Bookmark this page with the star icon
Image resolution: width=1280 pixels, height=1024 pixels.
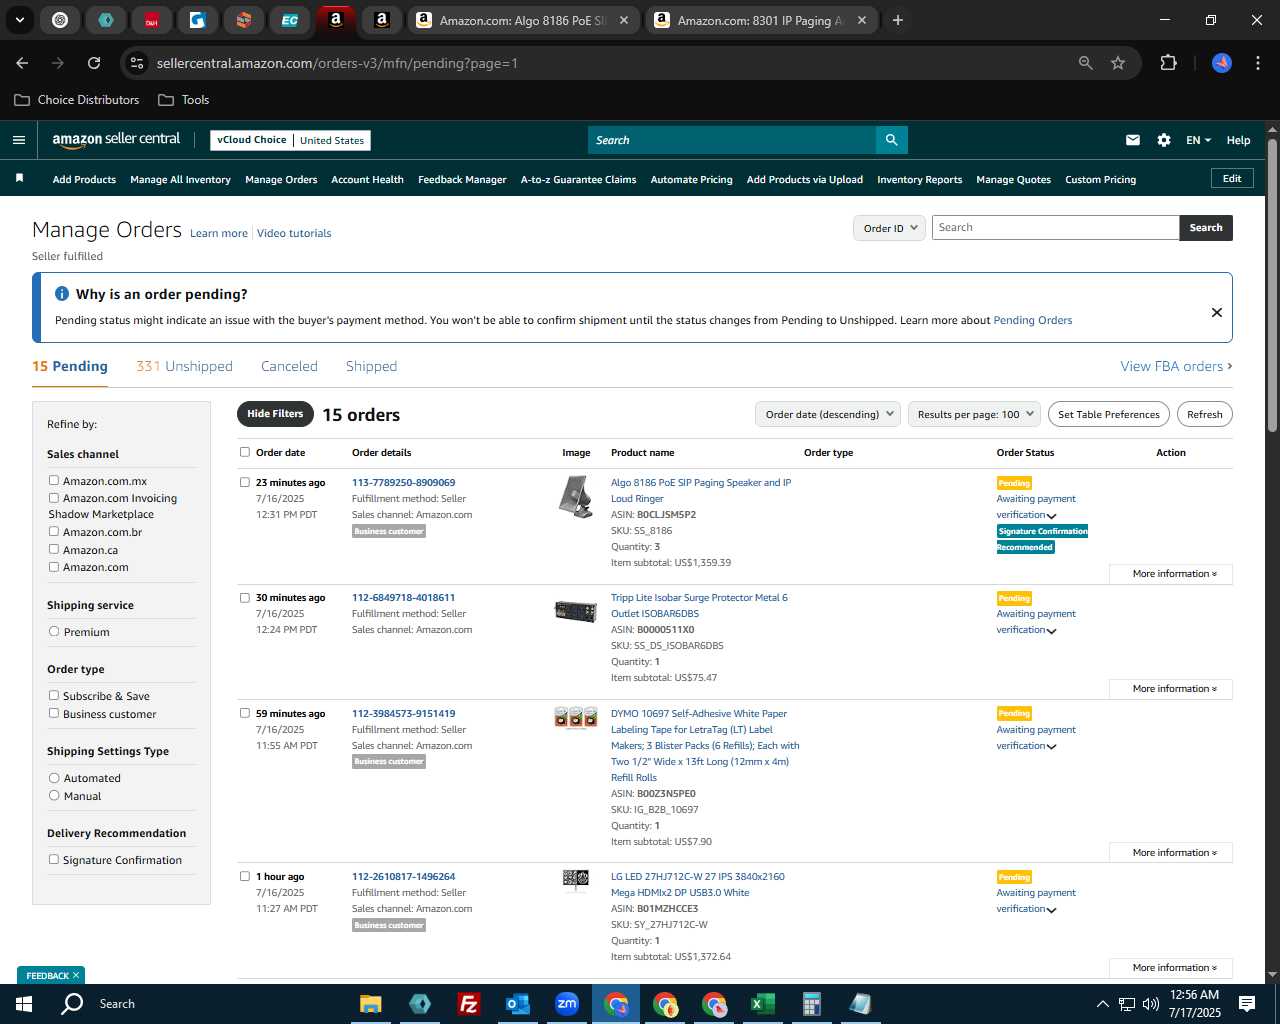click(1118, 63)
